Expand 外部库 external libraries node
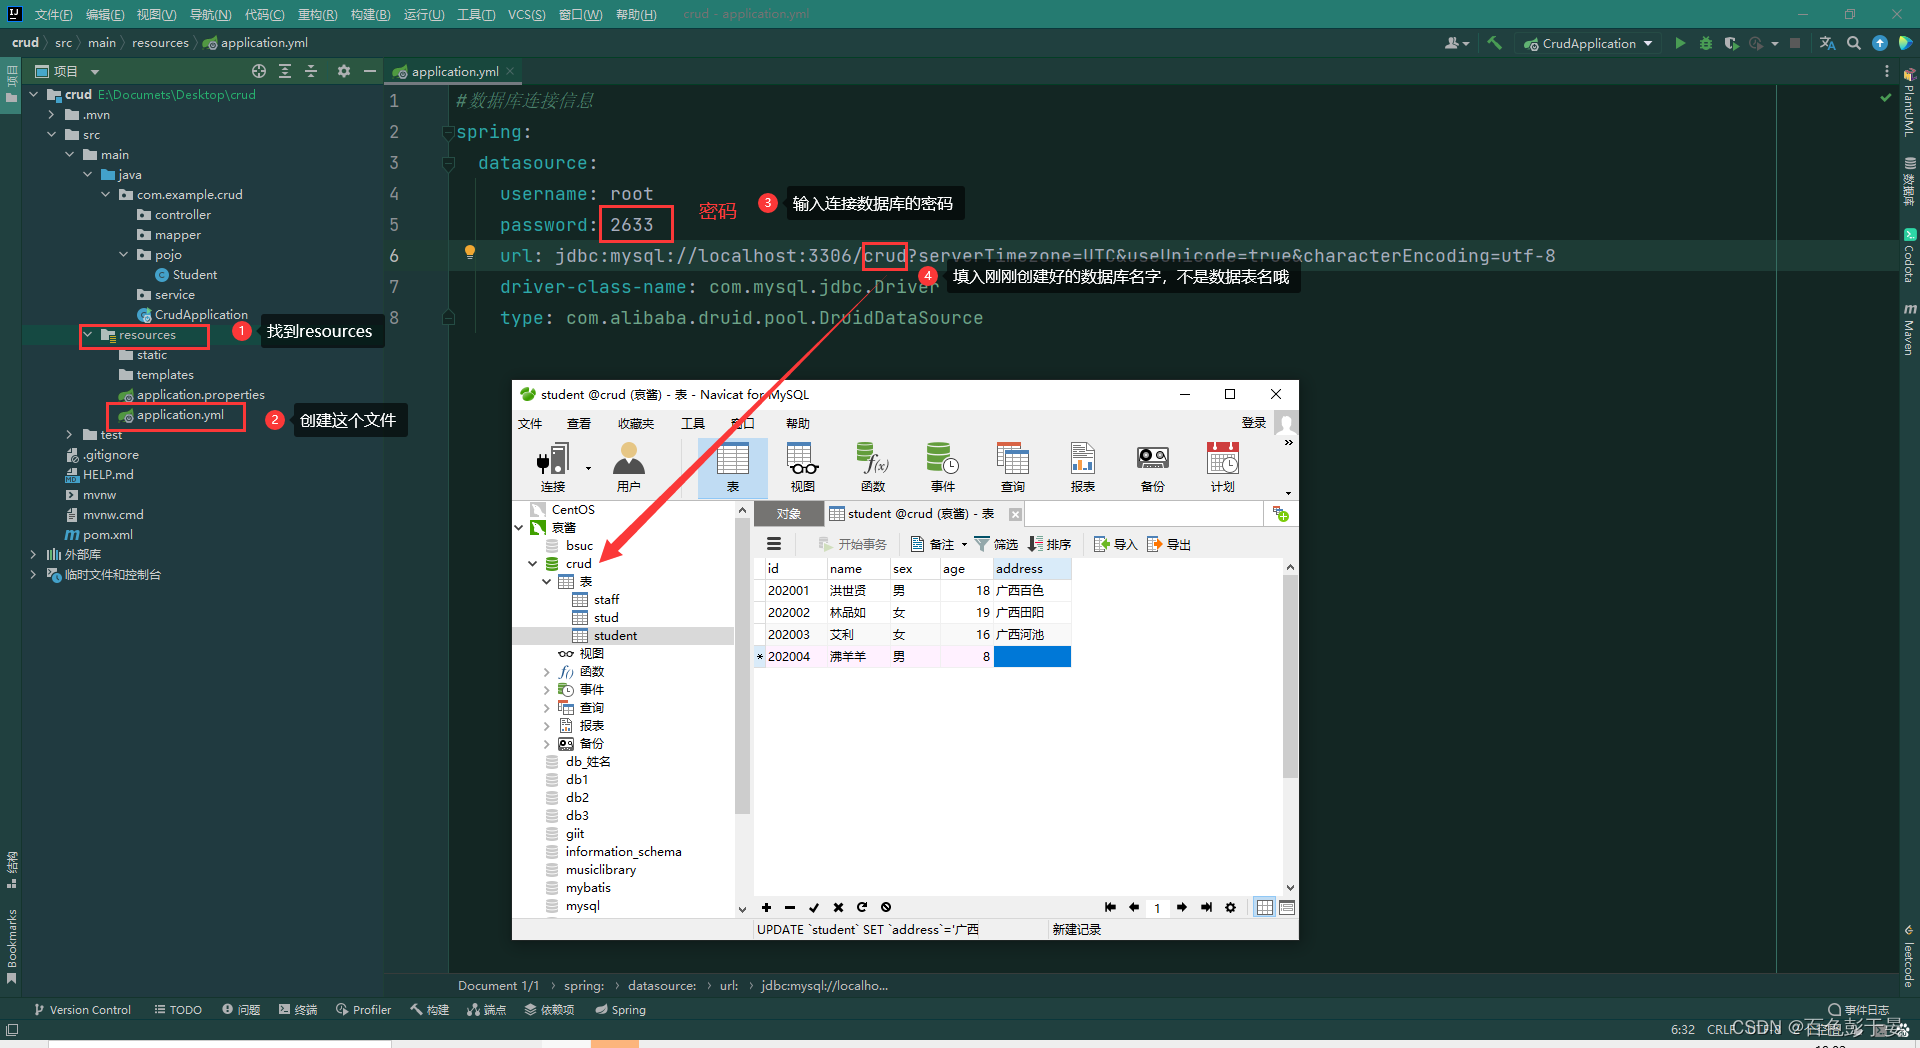Screen dimensions: 1920x1048 click(x=33, y=554)
